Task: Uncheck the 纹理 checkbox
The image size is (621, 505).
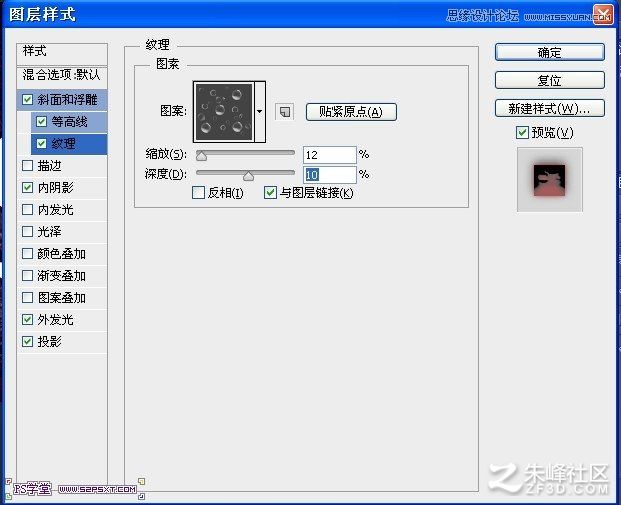Action: pyautogui.click(x=42, y=143)
